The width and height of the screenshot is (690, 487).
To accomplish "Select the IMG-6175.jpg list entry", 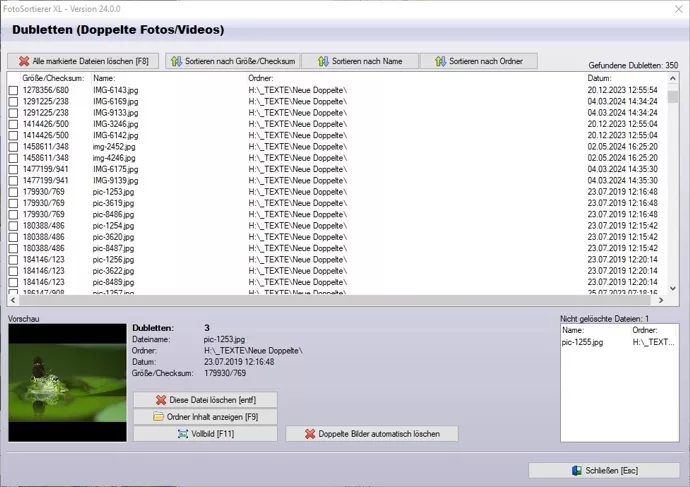I will tap(116, 169).
